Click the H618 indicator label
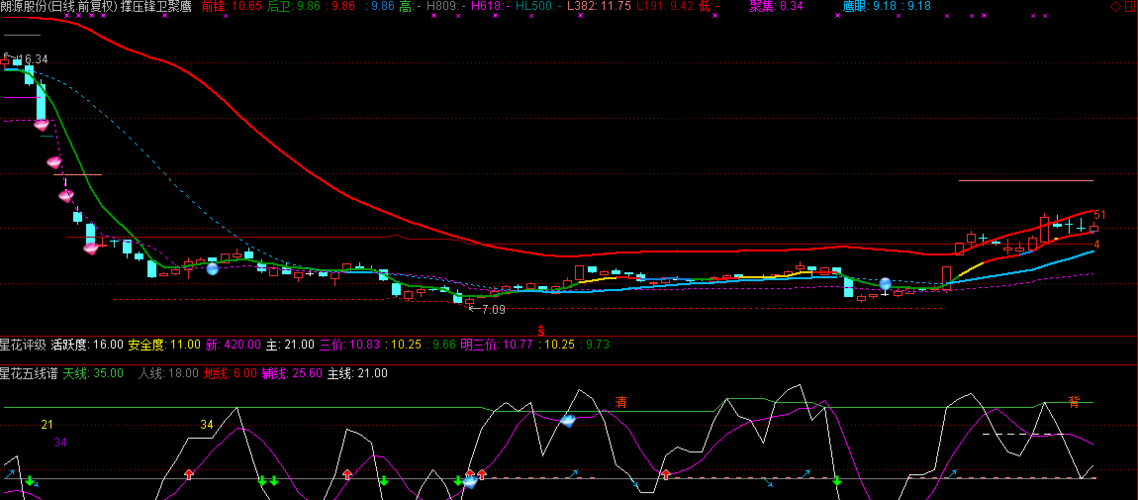This screenshot has width=1138, height=500. [x=491, y=7]
